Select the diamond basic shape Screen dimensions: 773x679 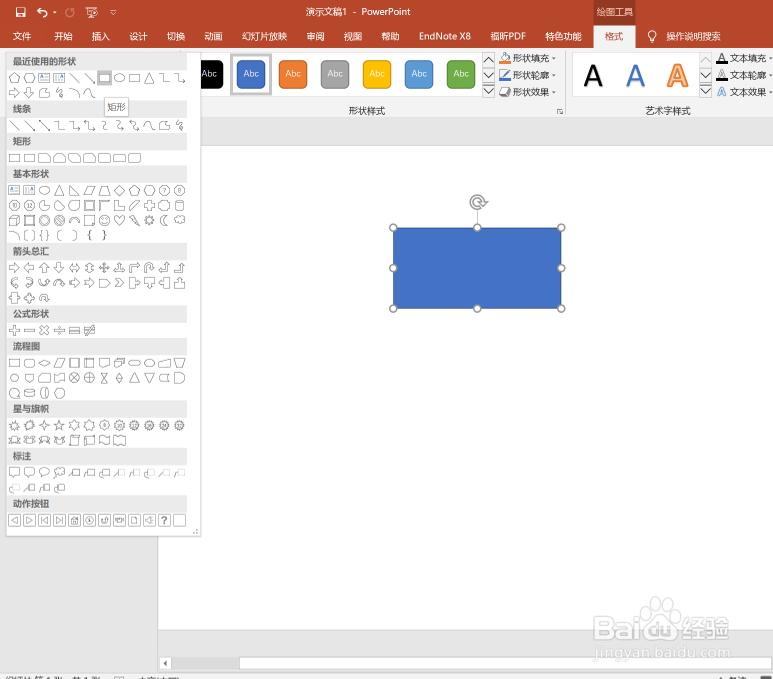119,190
